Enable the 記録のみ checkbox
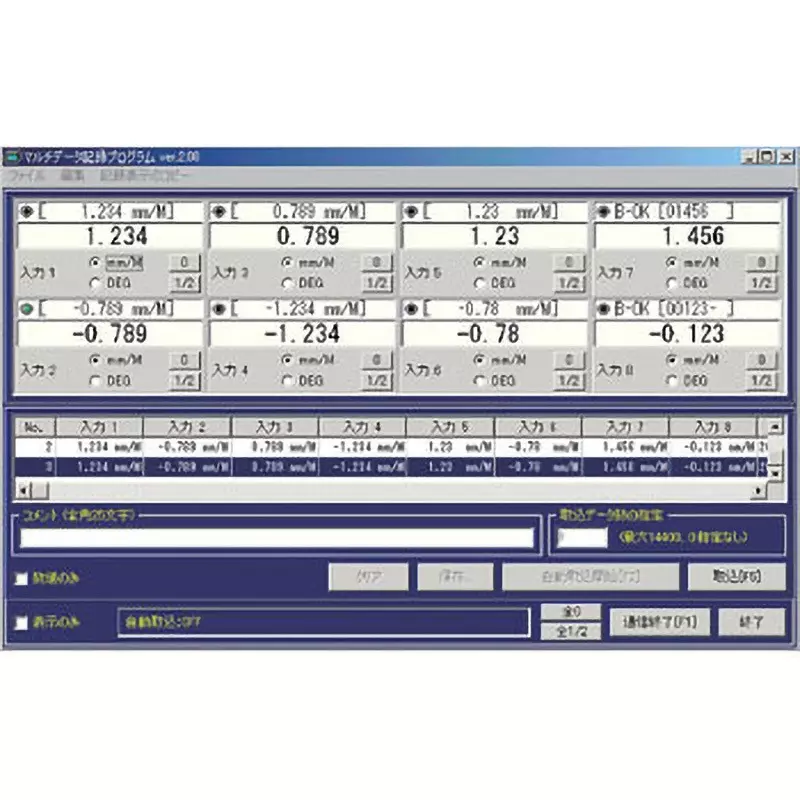The height and width of the screenshot is (800, 800). [x=20, y=577]
